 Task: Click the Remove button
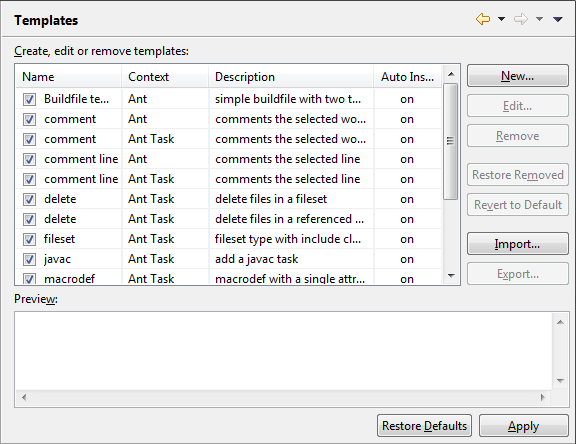(518, 136)
